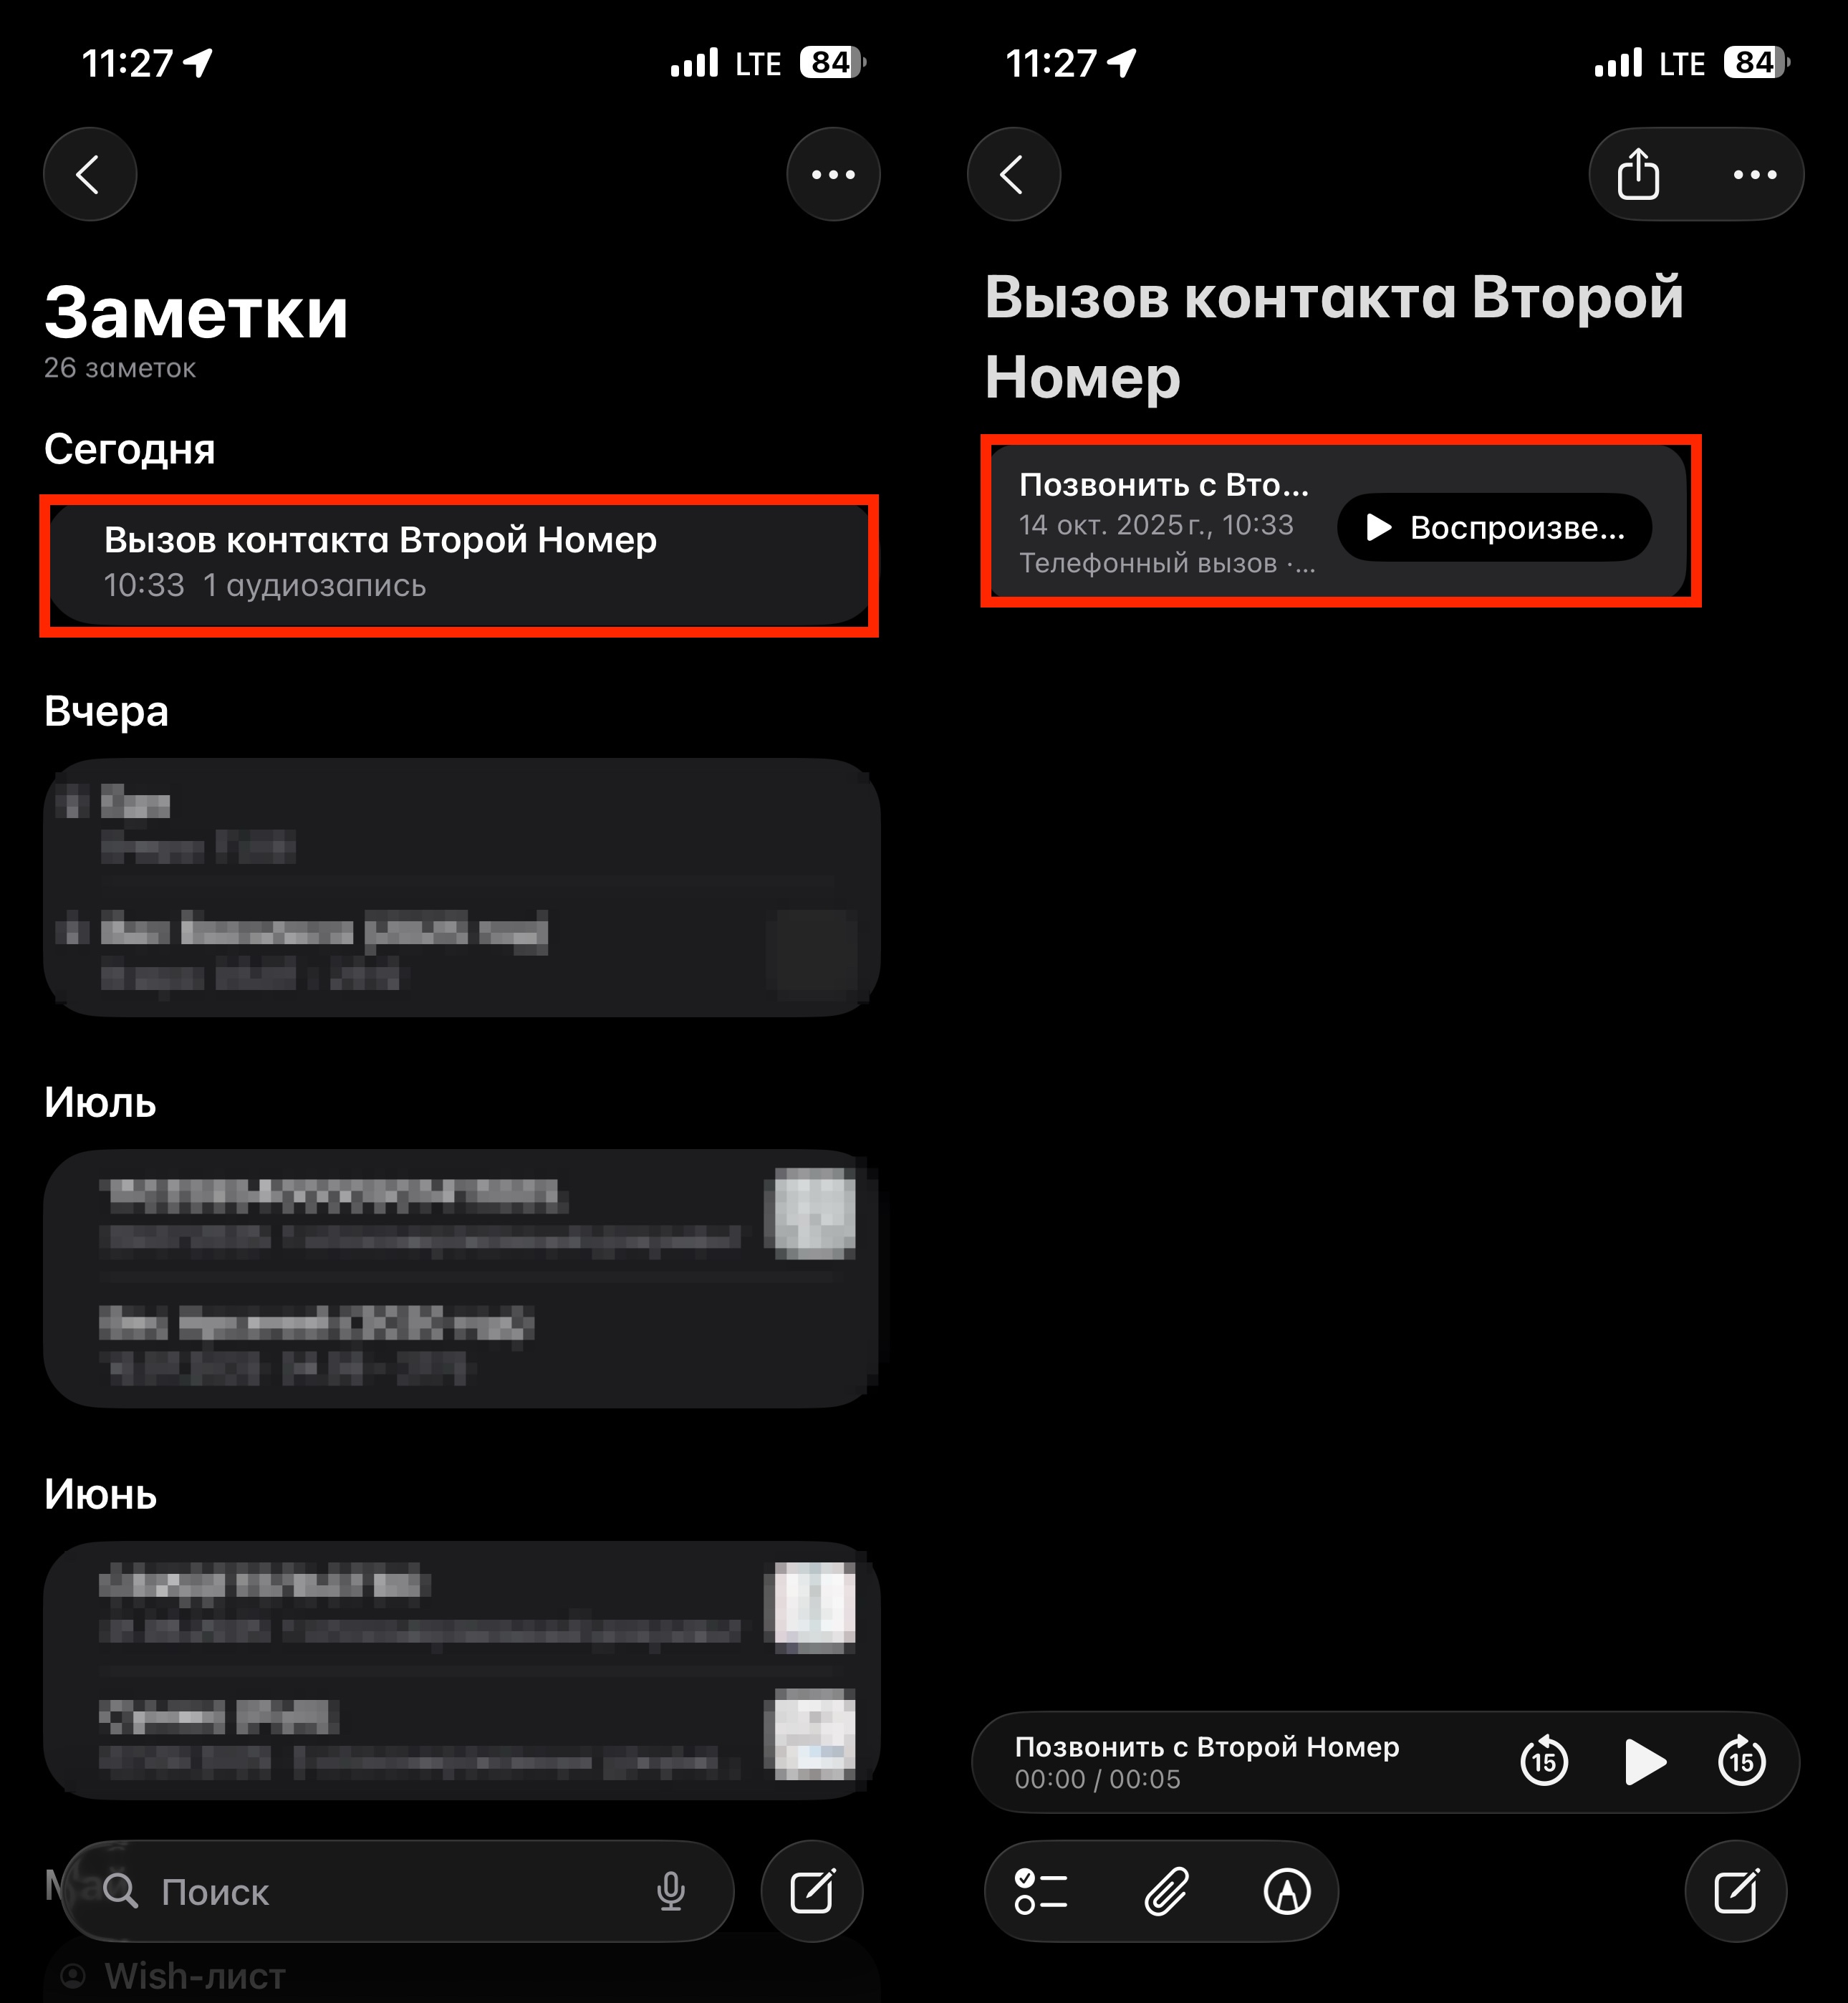Open more options menu in notes list
The image size is (1848, 2003).
(833, 174)
